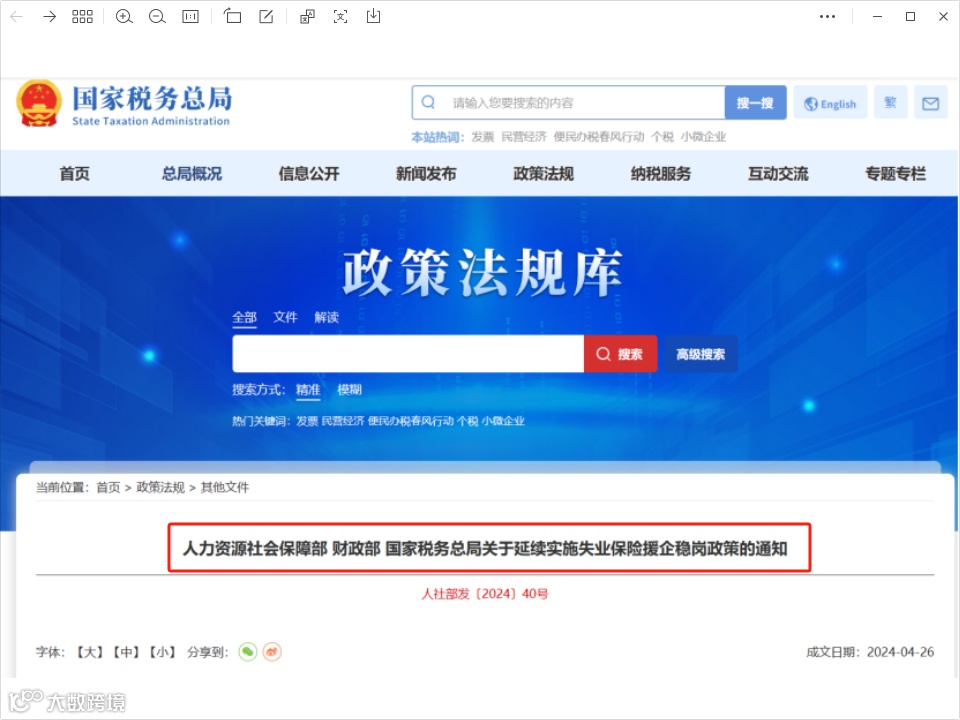Switch to the 文件 search tab
This screenshot has width=960, height=720.
[x=285, y=317]
